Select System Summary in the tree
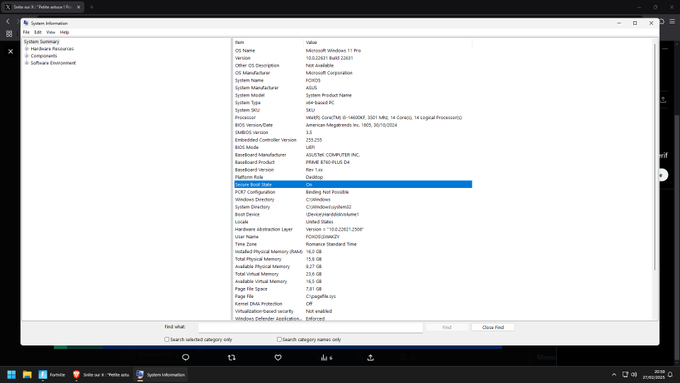Screen dimensions: 680x383 click(x=41, y=42)
